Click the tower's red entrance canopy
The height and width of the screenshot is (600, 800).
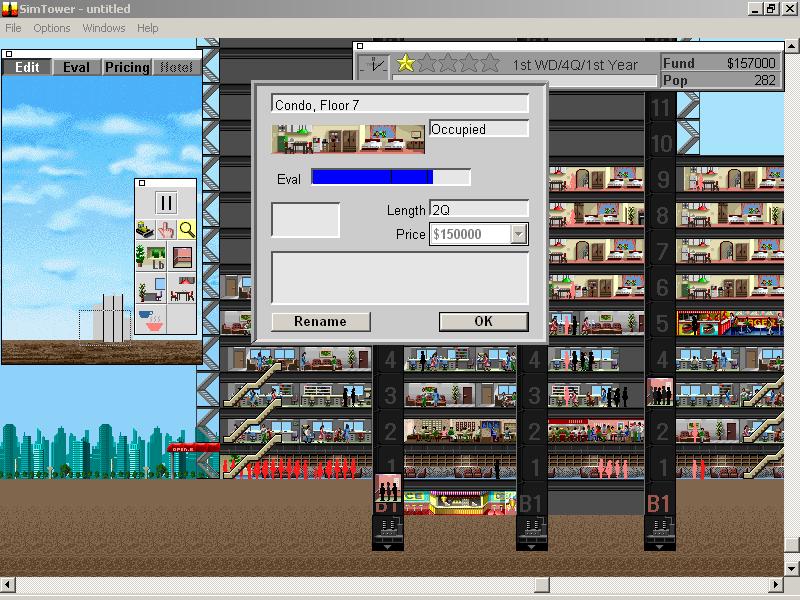(x=193, y=448)
